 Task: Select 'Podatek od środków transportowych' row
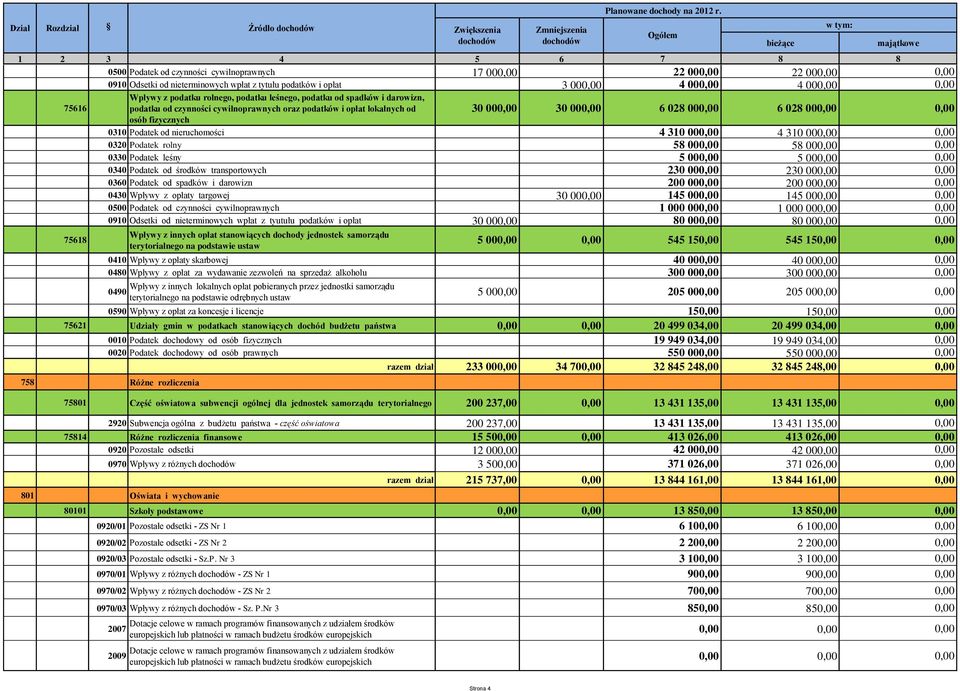point(480,170)
